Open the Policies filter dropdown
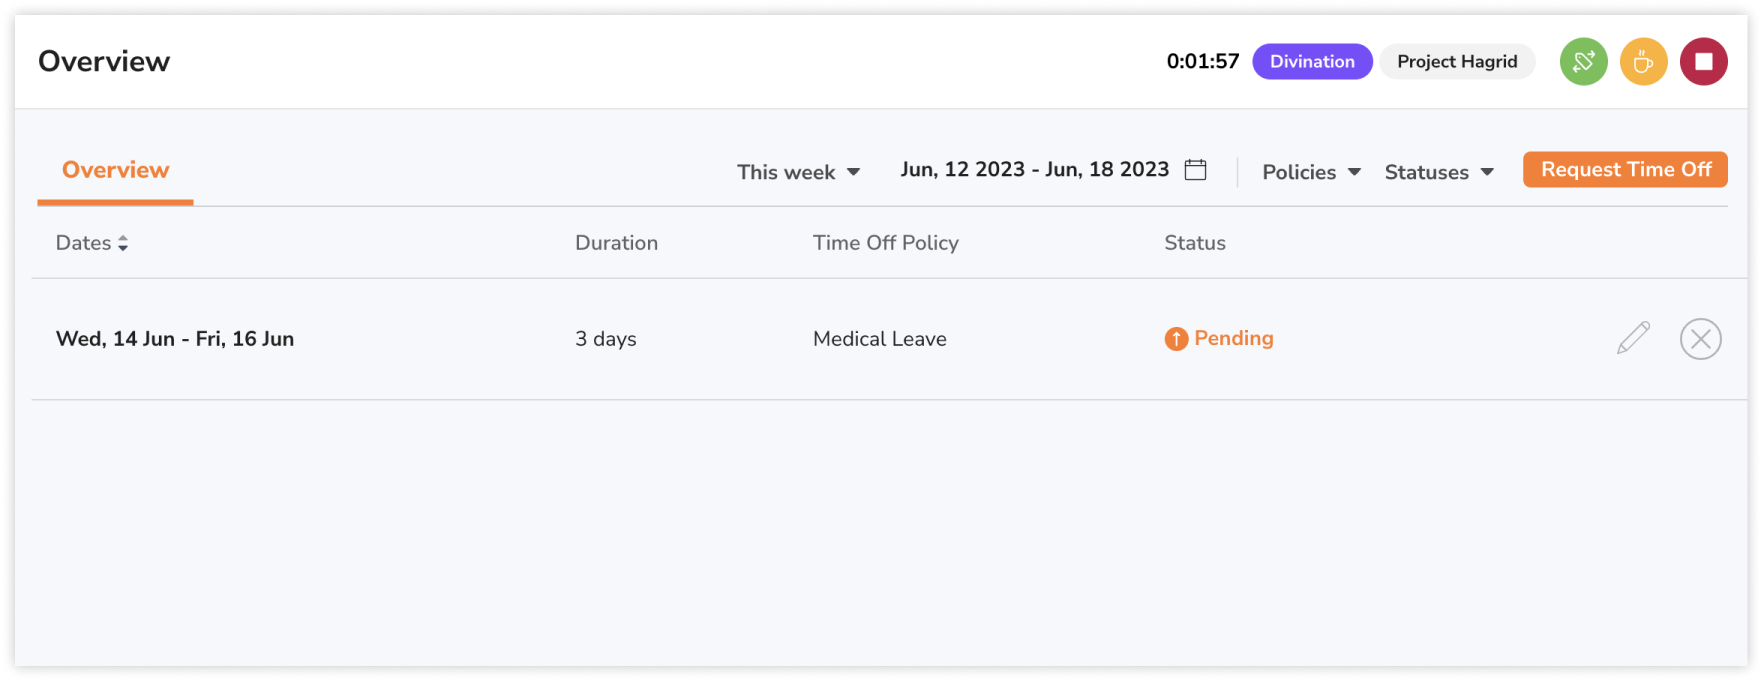 tap(1310, 171)
